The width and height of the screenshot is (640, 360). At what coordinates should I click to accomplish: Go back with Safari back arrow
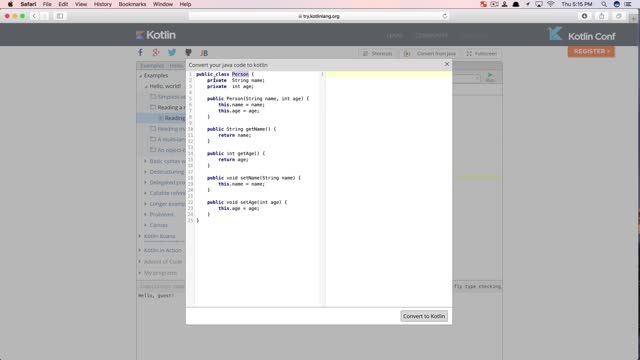tap(34, 16)
